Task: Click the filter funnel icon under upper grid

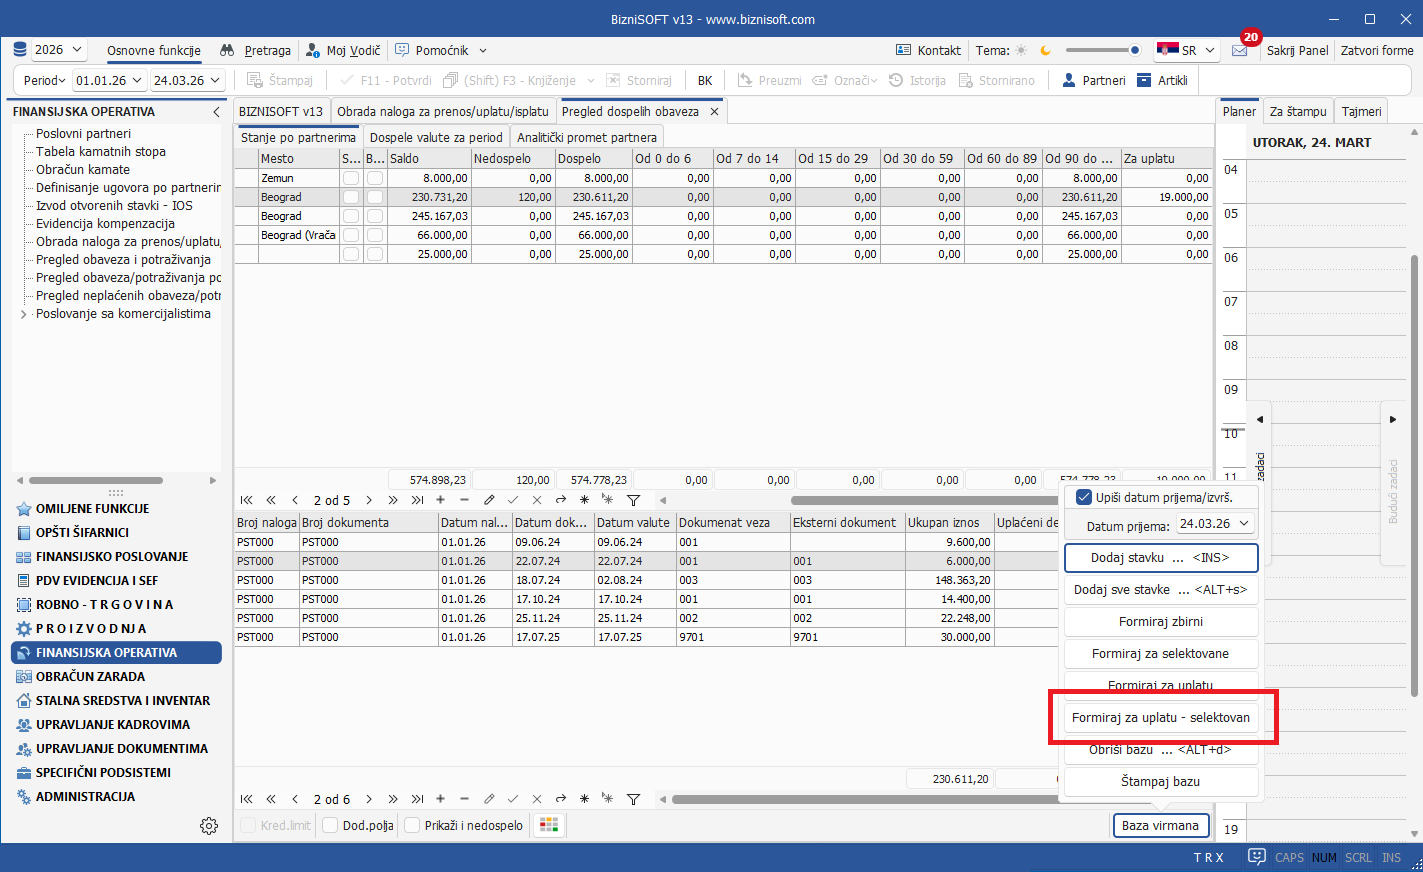Action: tap(633, 500)
